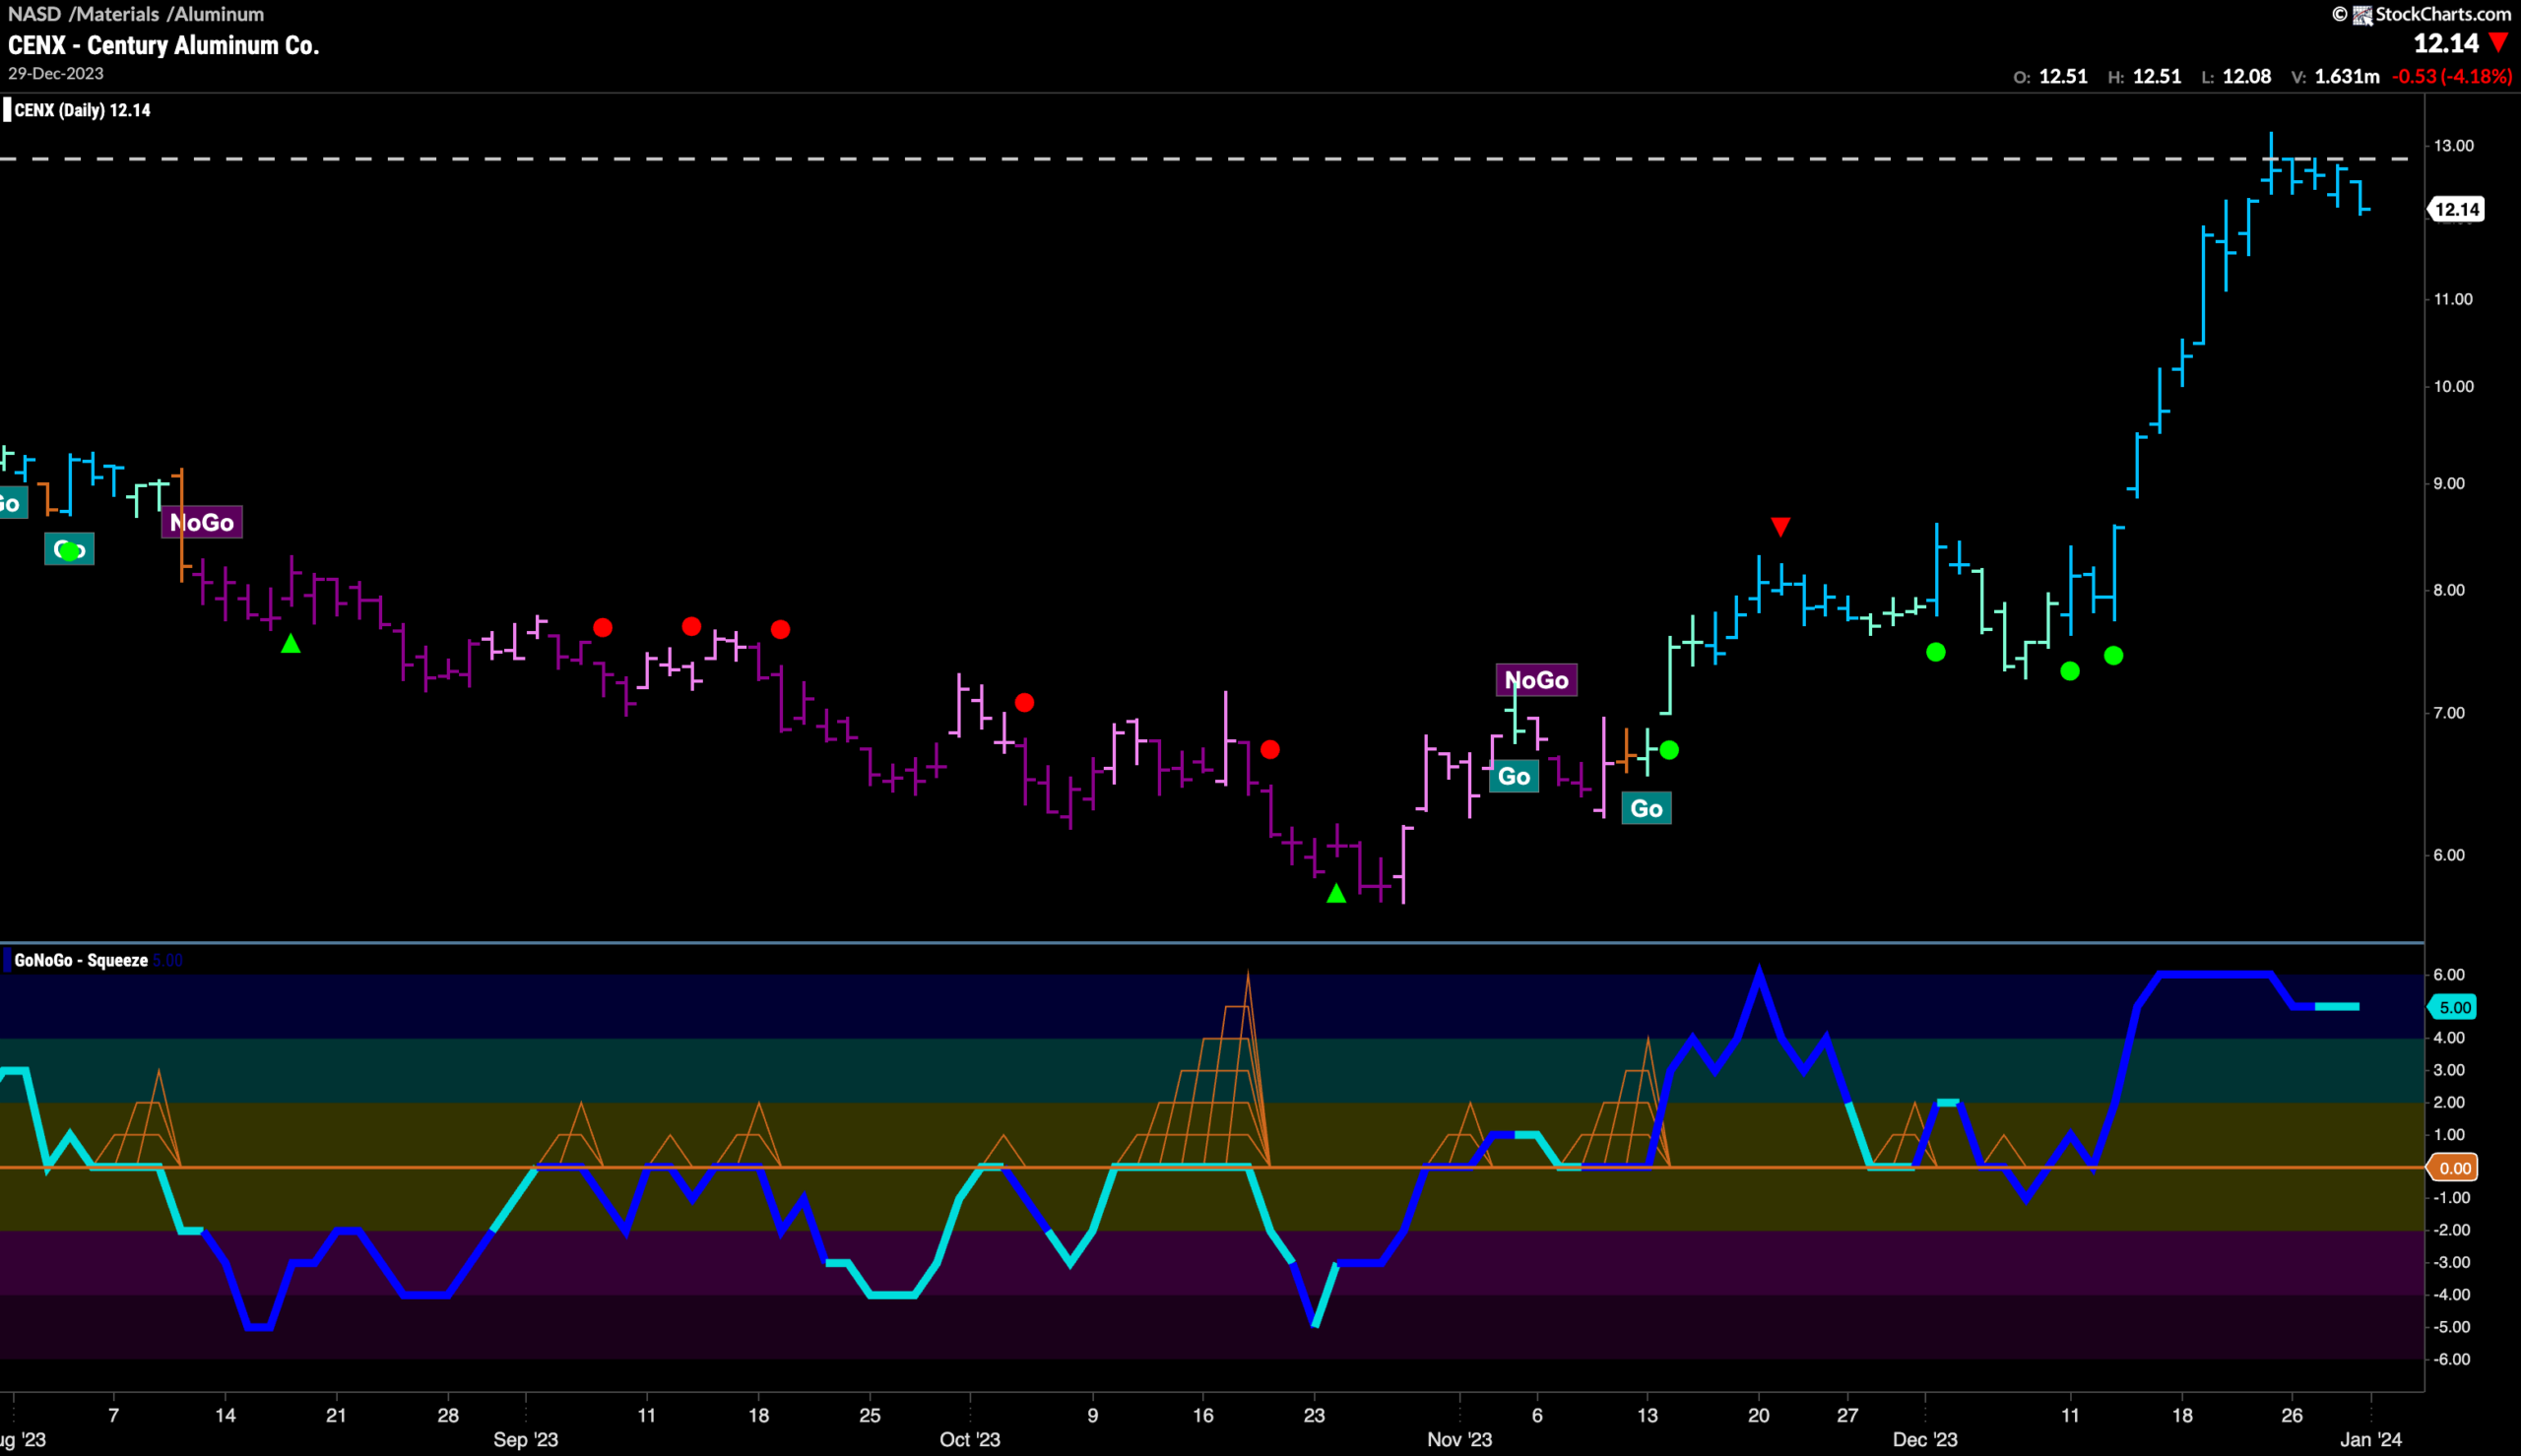Screen dimensions: 2521x1456
Task: Click the 5.00 oscillator value tag
Action: coord(2453,1007)
